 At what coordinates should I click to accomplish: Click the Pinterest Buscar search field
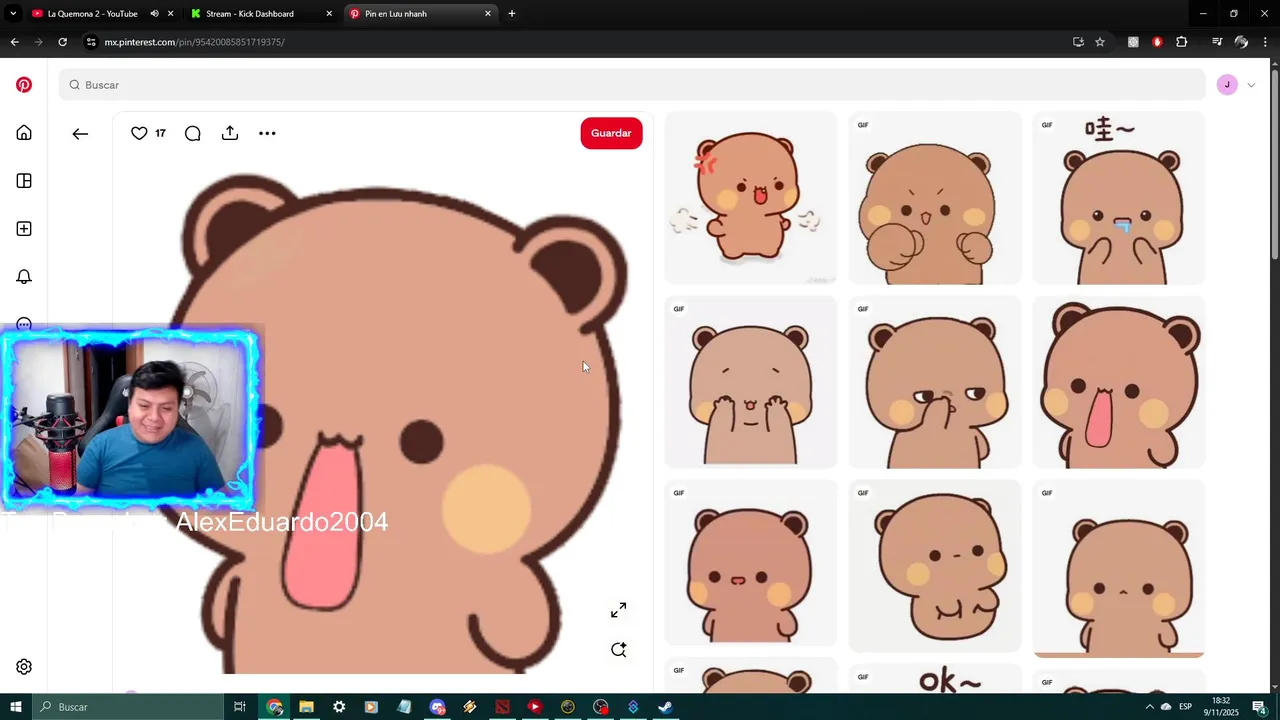(x=632, y=85)
